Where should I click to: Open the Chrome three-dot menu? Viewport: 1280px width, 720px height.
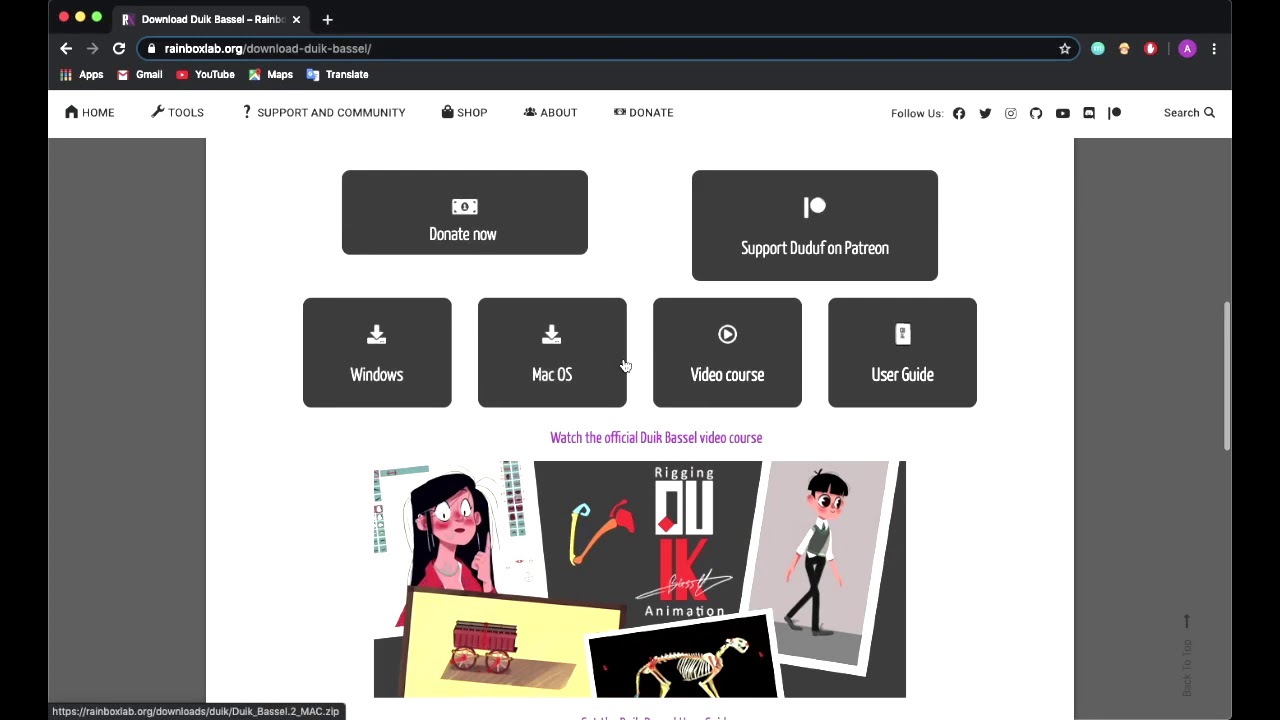pos(1214,48)
